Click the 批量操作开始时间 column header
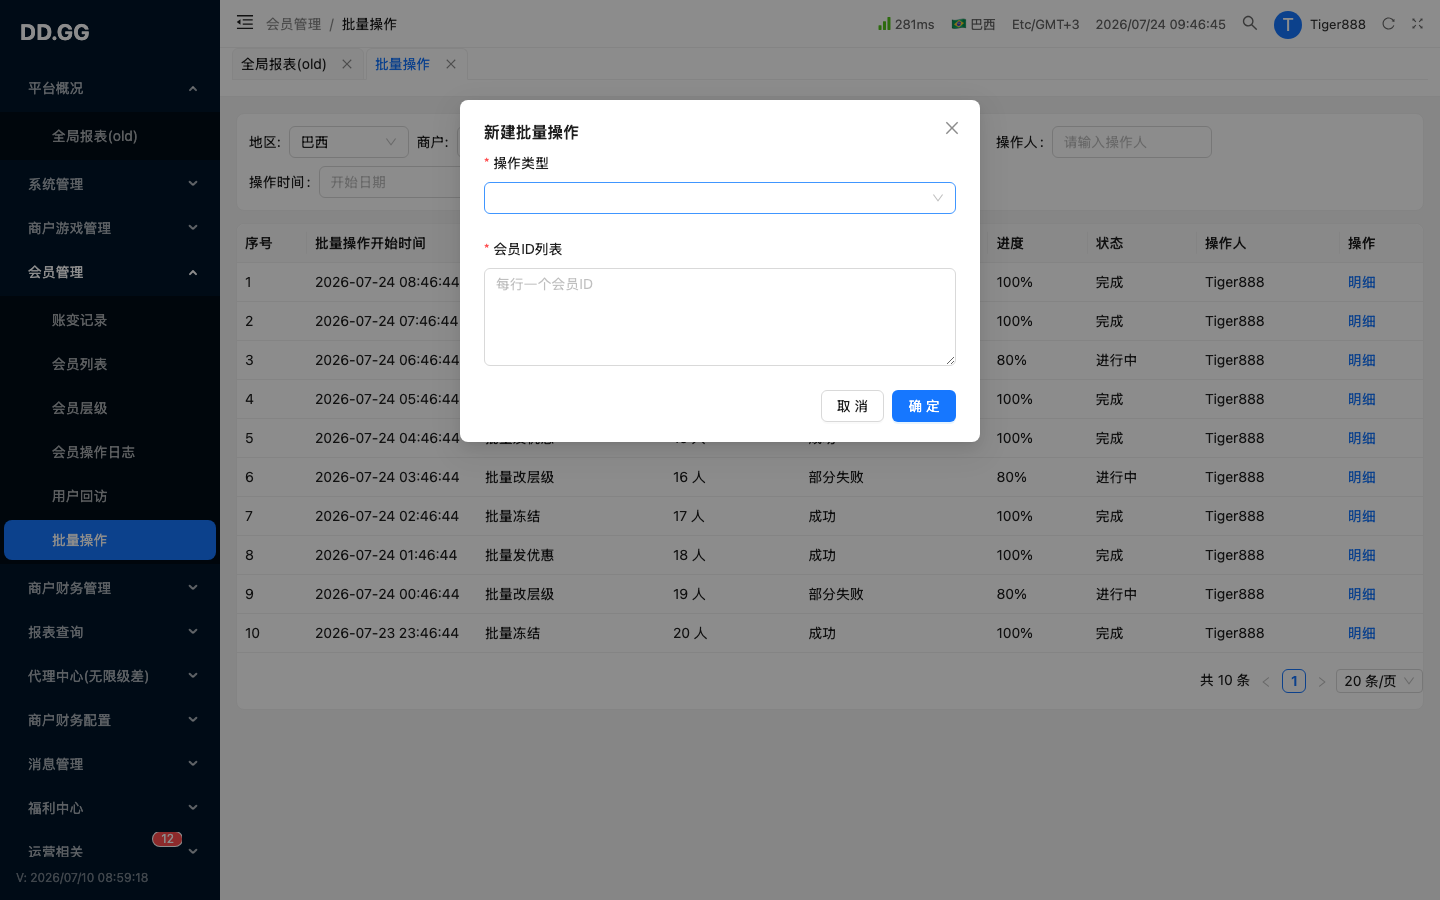This screenshot has width=1440, height=900. pyautogui.click(x=370, y=243)
